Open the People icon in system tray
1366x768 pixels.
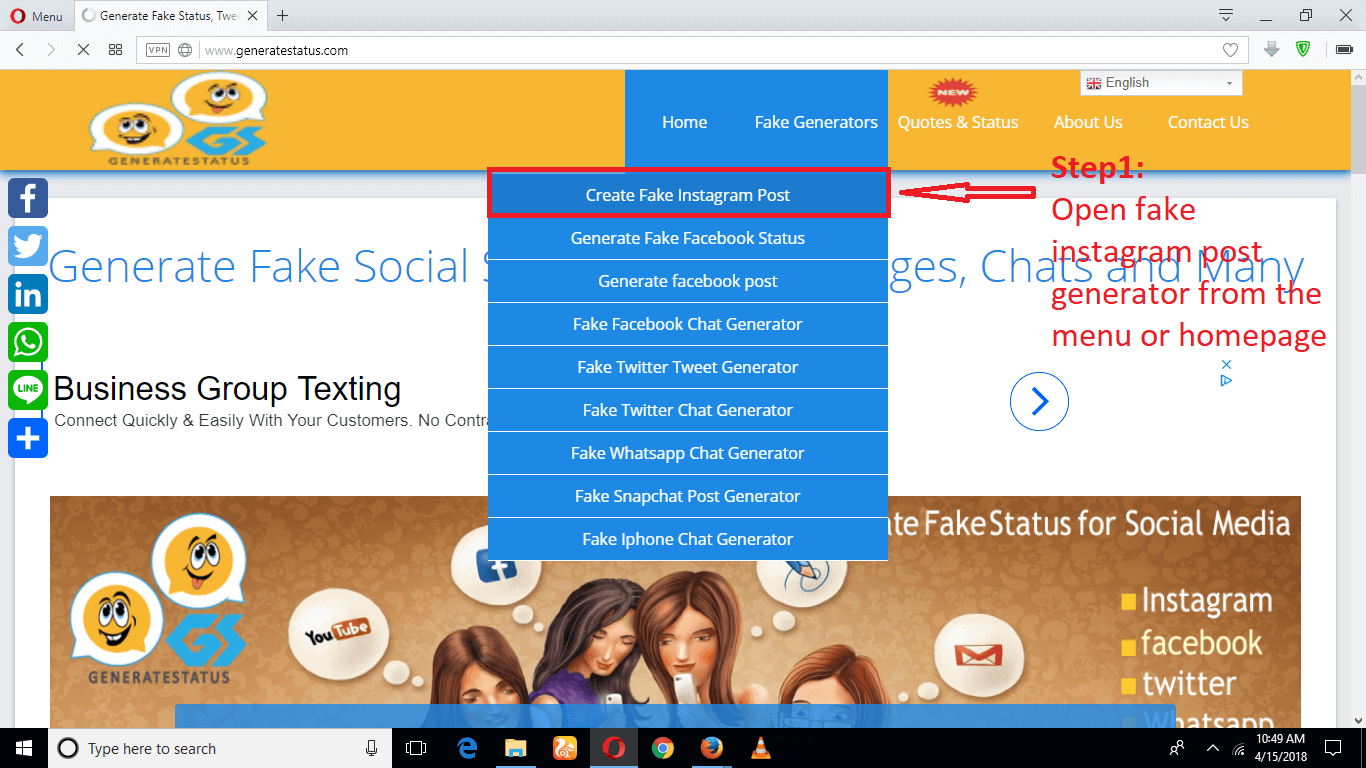tap(1177, 748)
